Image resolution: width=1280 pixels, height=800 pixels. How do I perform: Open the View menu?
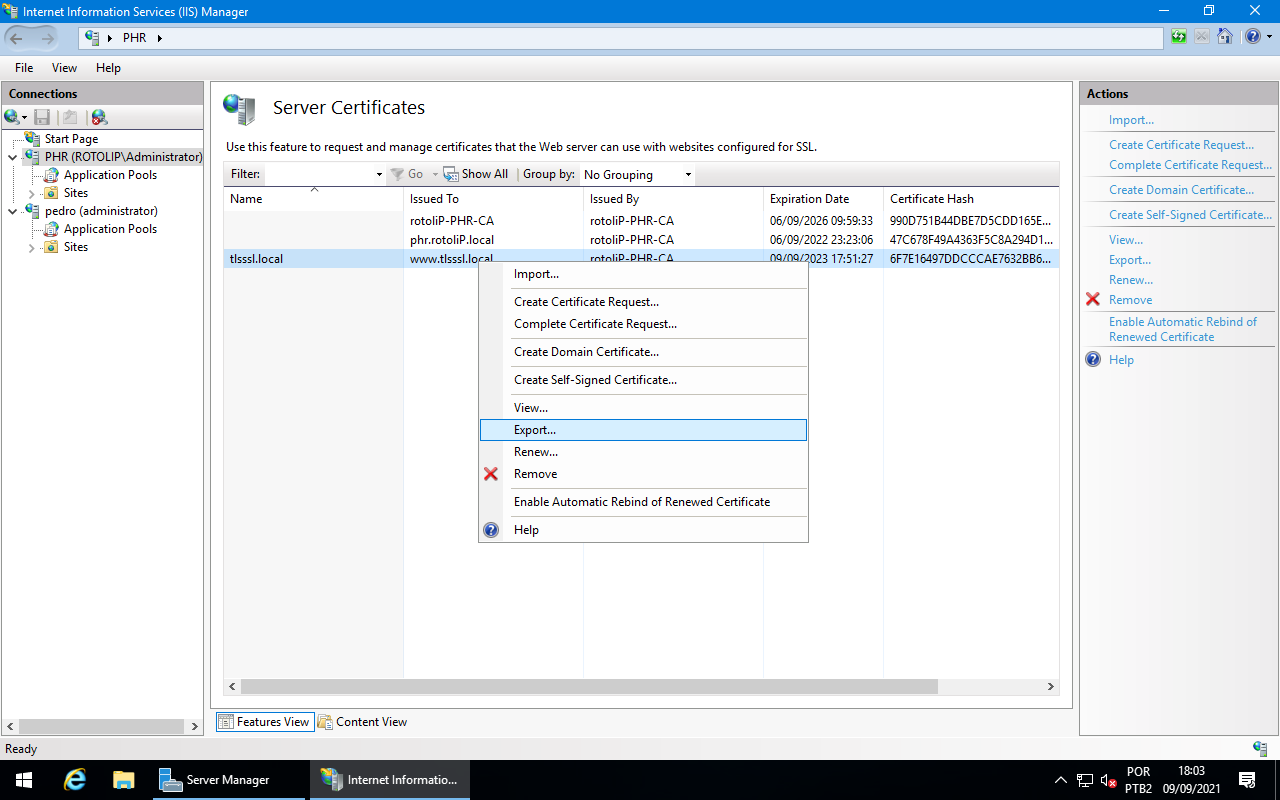64,67
